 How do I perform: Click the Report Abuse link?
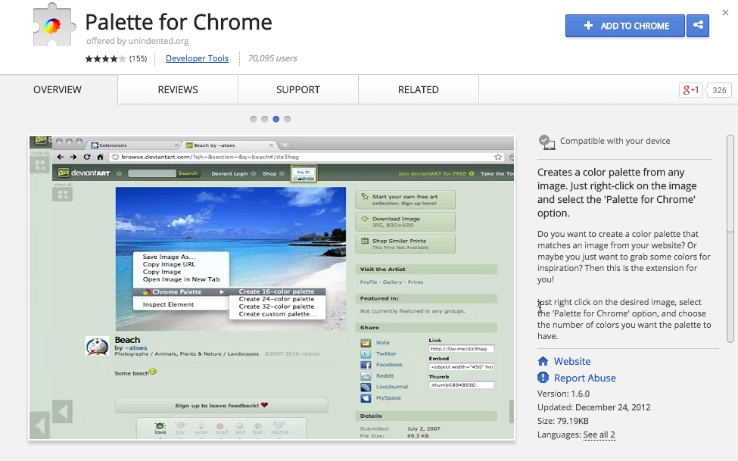[x=585, y=378]
